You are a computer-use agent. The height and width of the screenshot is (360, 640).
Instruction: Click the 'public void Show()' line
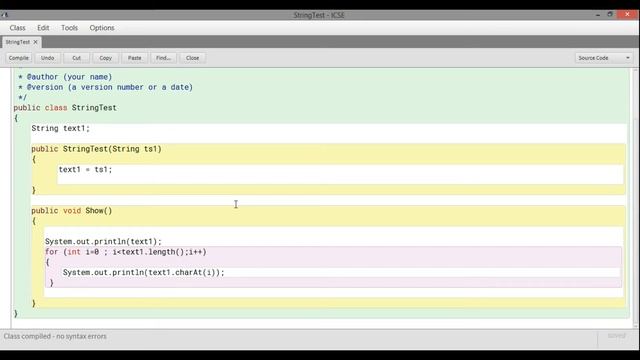71,211
